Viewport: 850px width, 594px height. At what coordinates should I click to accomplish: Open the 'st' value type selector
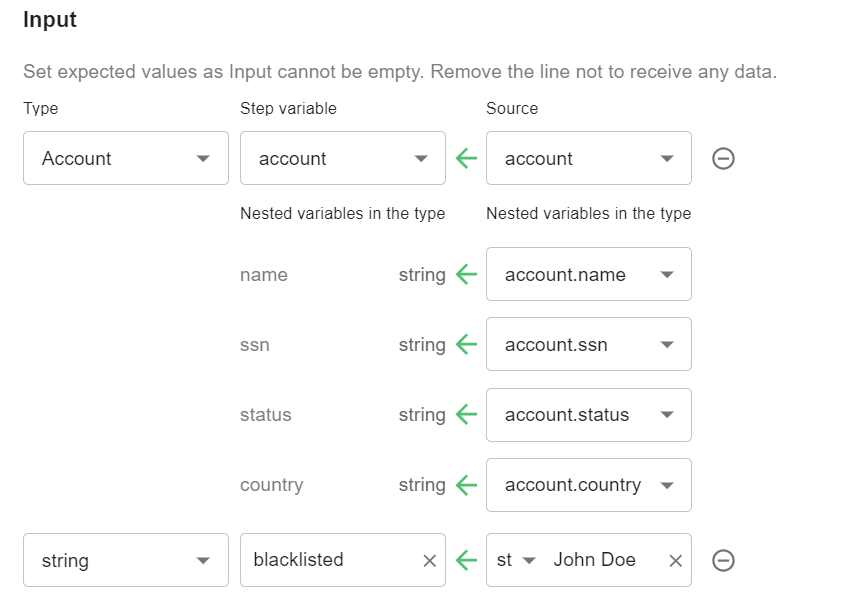(516, 560)
